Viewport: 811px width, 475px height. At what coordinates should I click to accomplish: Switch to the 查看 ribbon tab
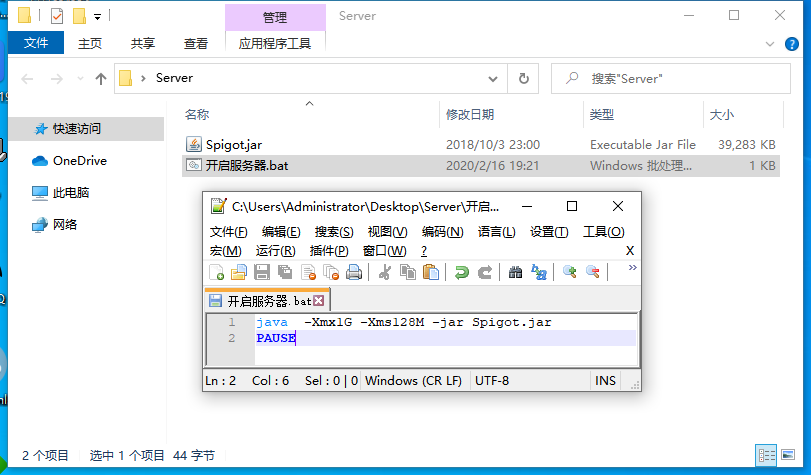coord(196,43)
